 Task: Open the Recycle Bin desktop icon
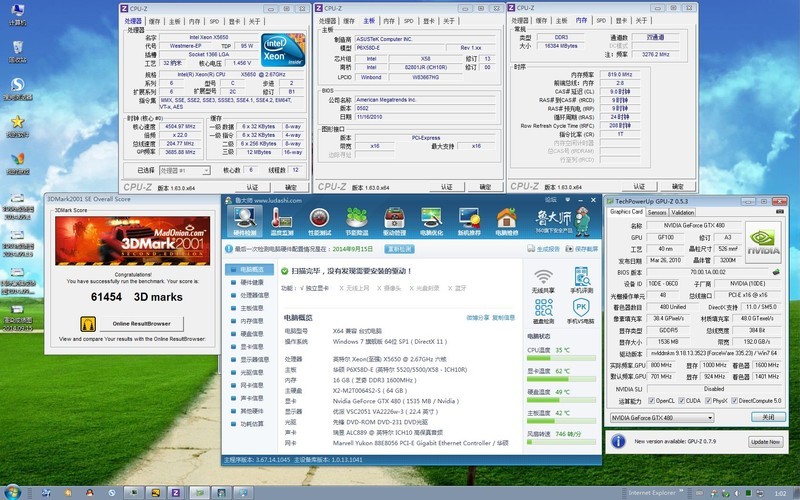[17, 52]
